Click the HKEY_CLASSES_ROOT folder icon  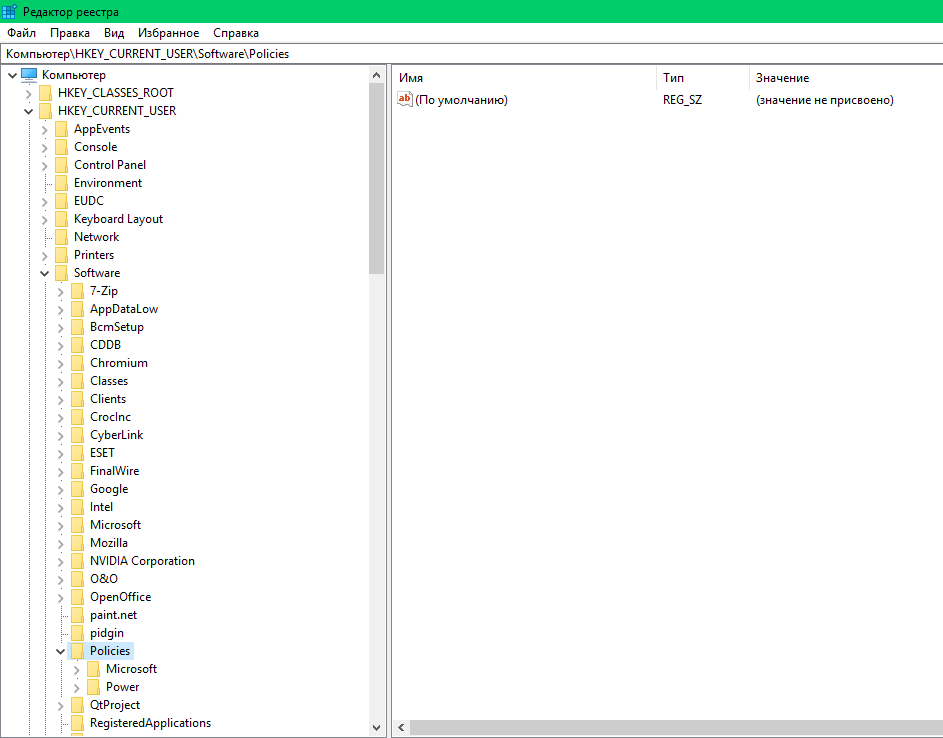45,93
